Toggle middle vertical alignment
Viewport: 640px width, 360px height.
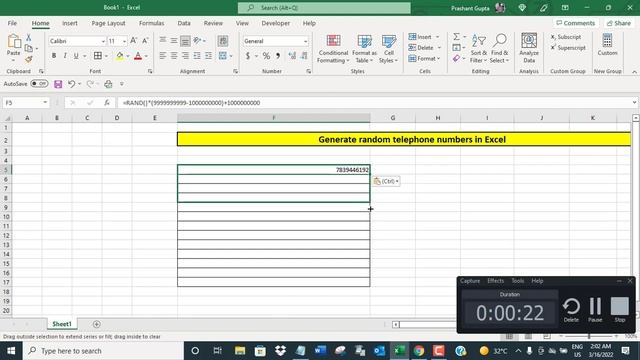click(x=174, y=40)
